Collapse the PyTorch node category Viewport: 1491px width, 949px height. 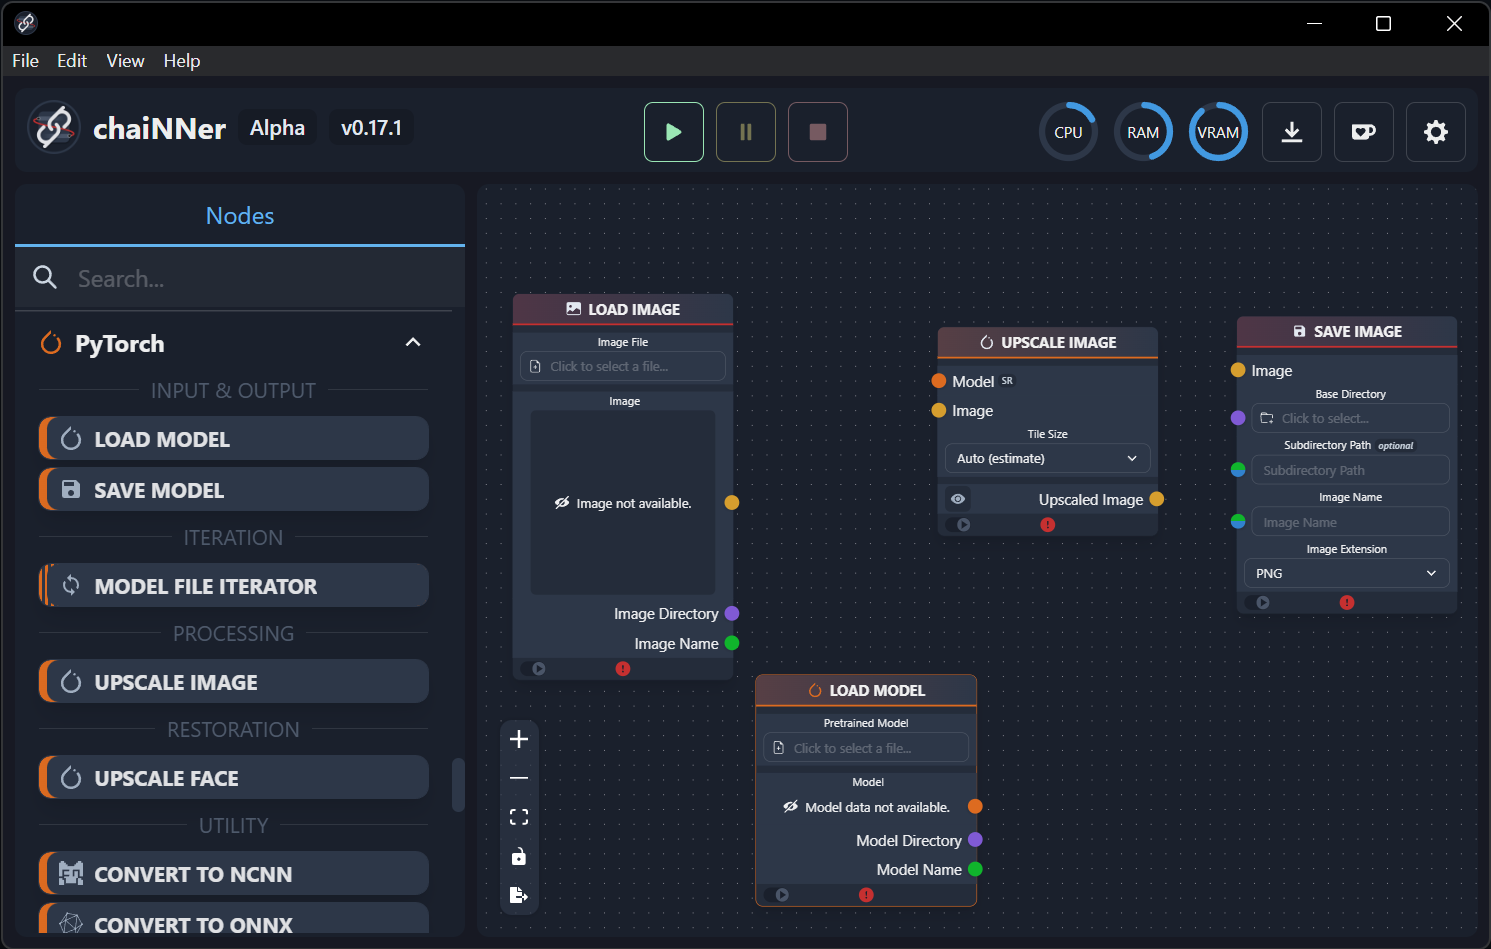[413, 343]
